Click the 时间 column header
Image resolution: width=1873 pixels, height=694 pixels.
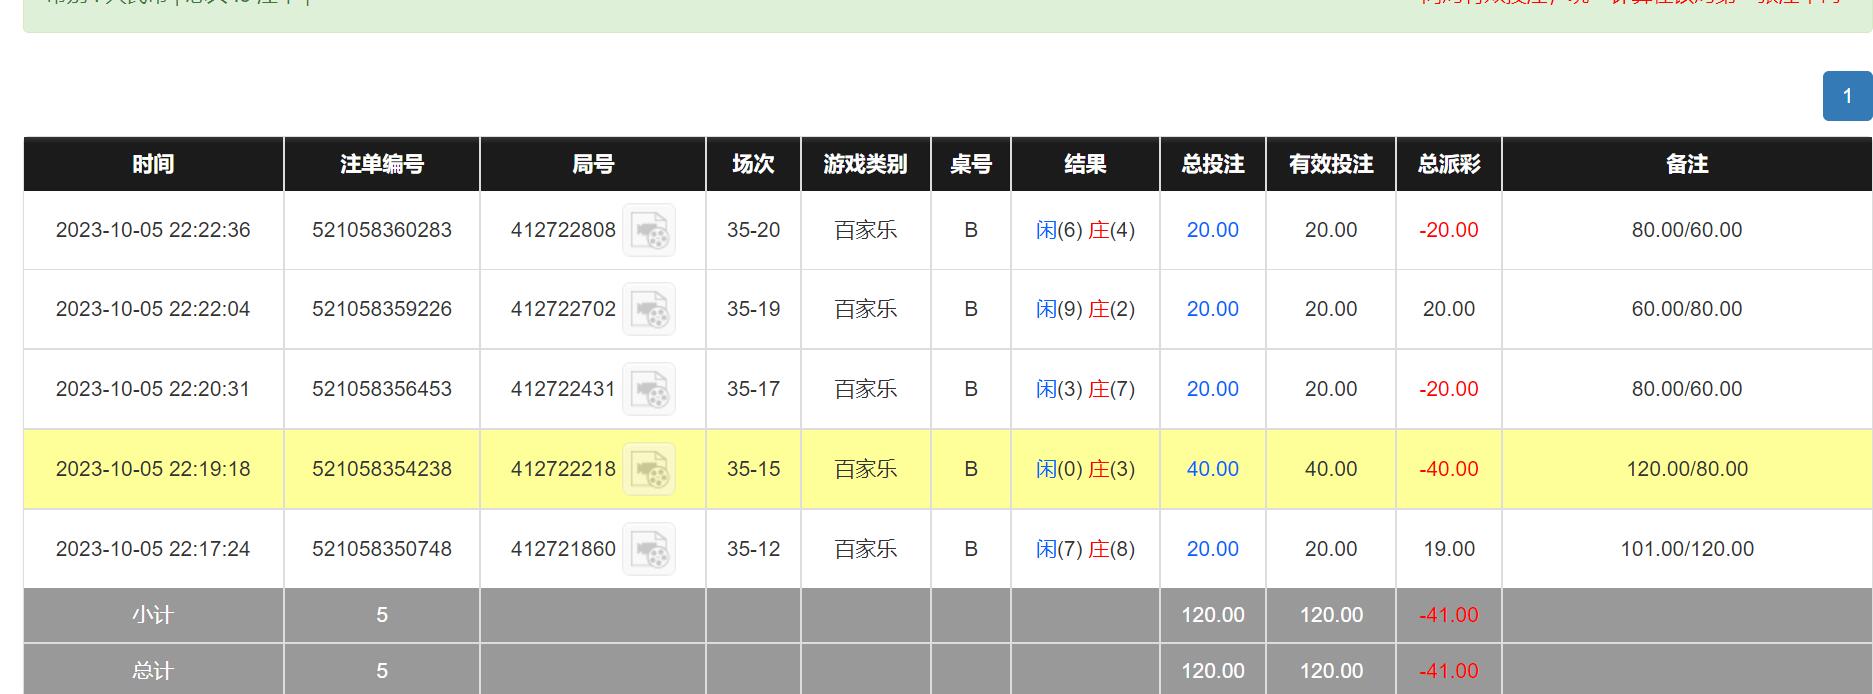pos(153,164)
